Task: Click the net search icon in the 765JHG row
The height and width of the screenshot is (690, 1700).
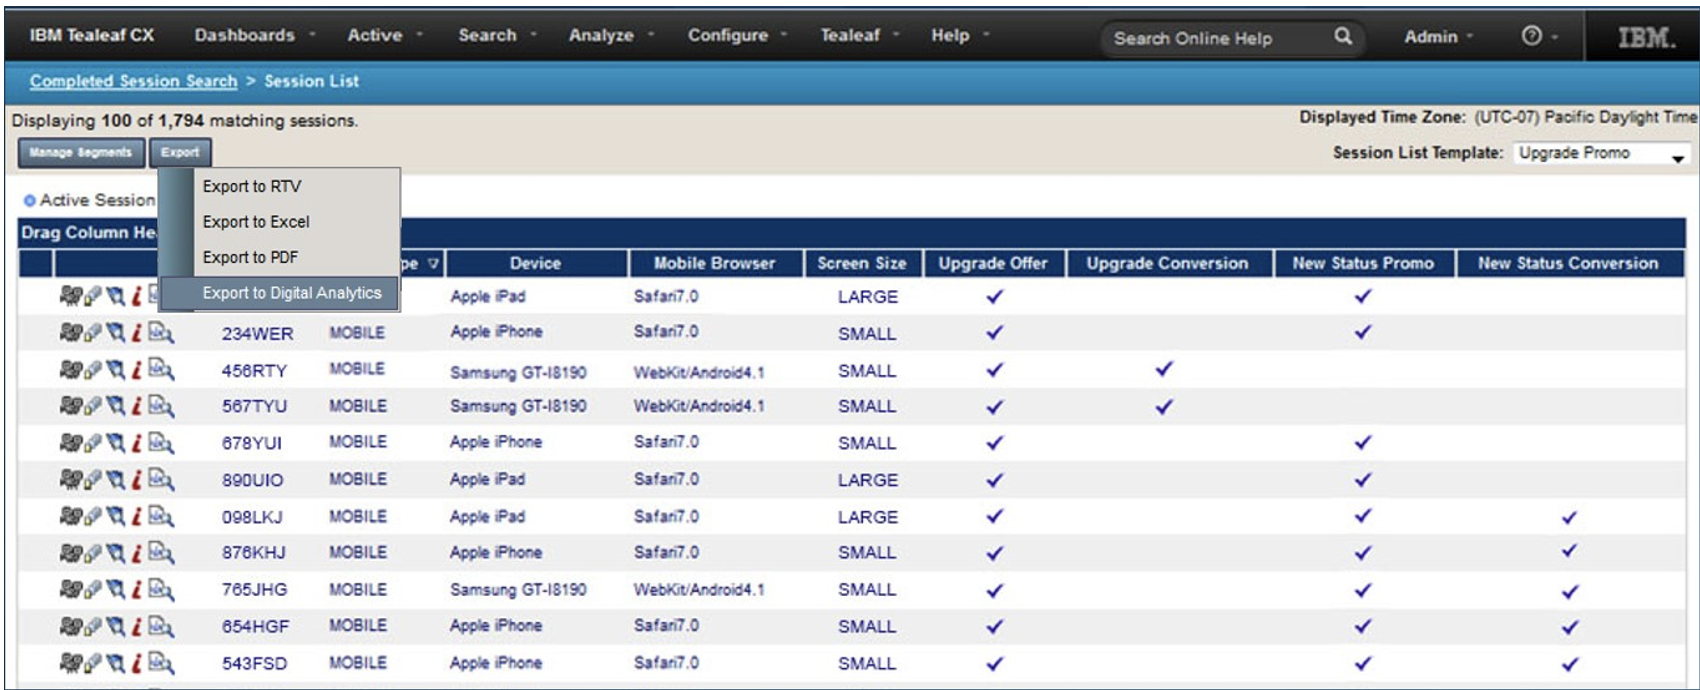Action: pos(116,589)
